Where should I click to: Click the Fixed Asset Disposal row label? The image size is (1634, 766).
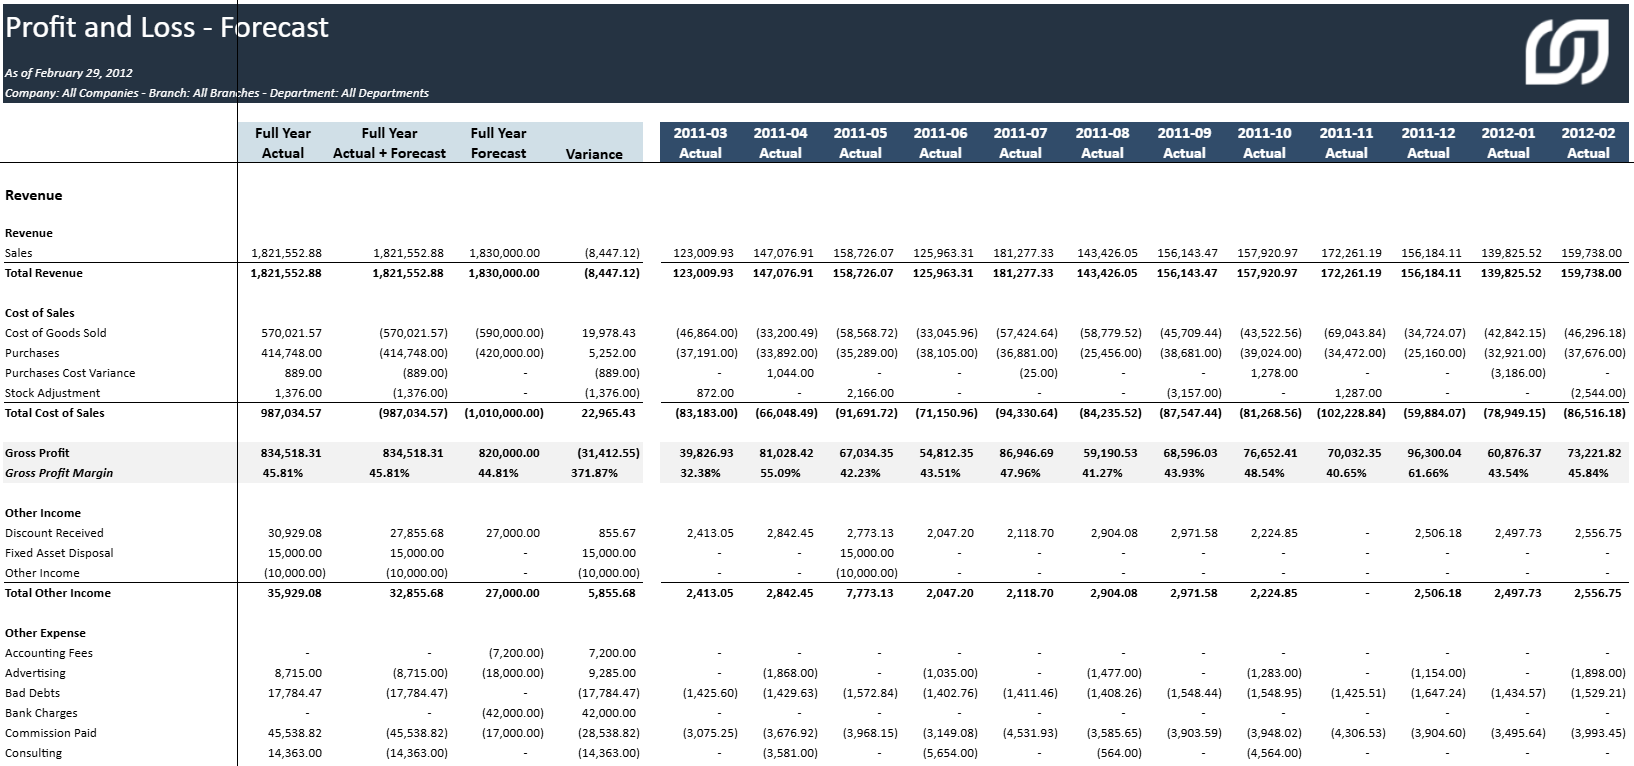pyautogui.click(x=59, y=553)
